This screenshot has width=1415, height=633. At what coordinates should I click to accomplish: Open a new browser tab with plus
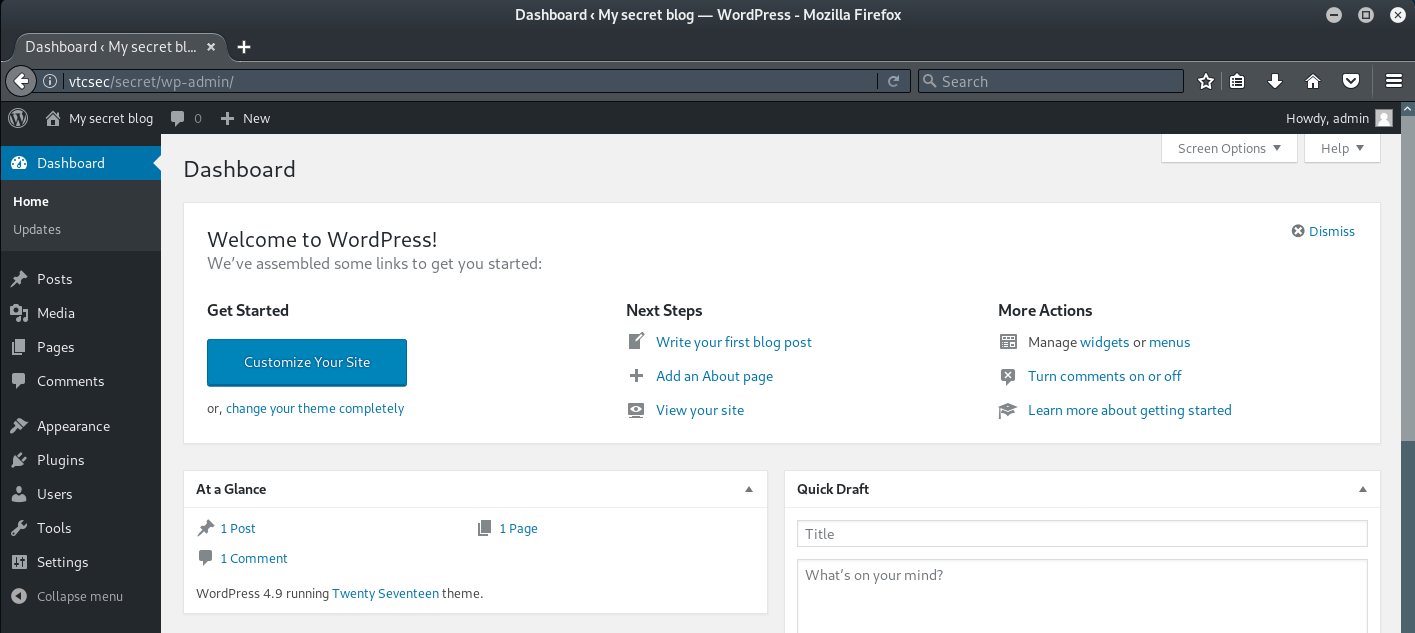coord(244,47)
